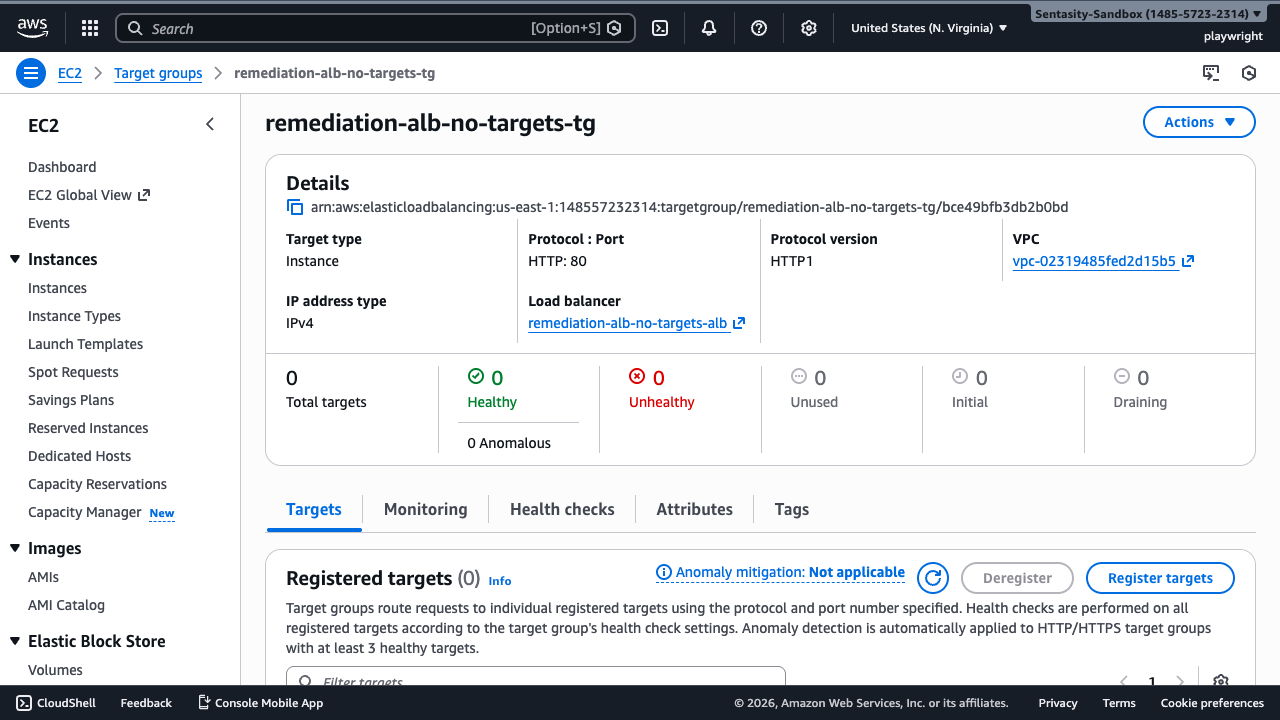1280x720 pixels.
Task: Collapse the Instances section in sidebar
Action: 15,260
